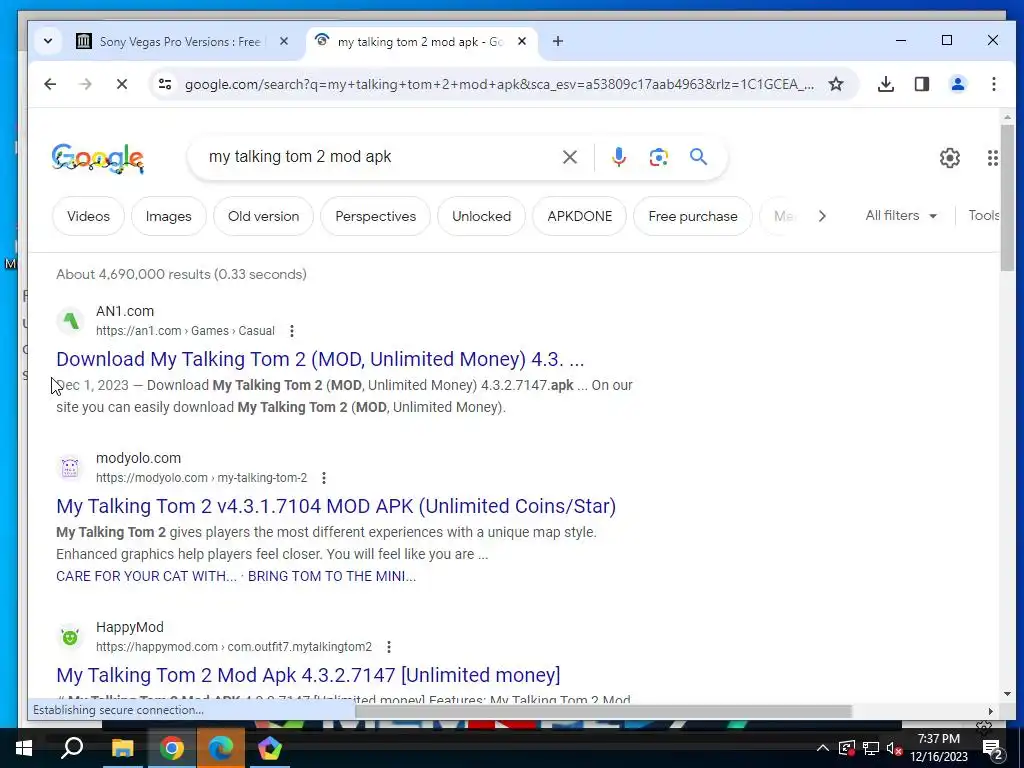The height and width of the screenshot is (768, 1024).
Task: Select the APKDONE filter chip
Action: pyautogui.click(x=579, y=216)
